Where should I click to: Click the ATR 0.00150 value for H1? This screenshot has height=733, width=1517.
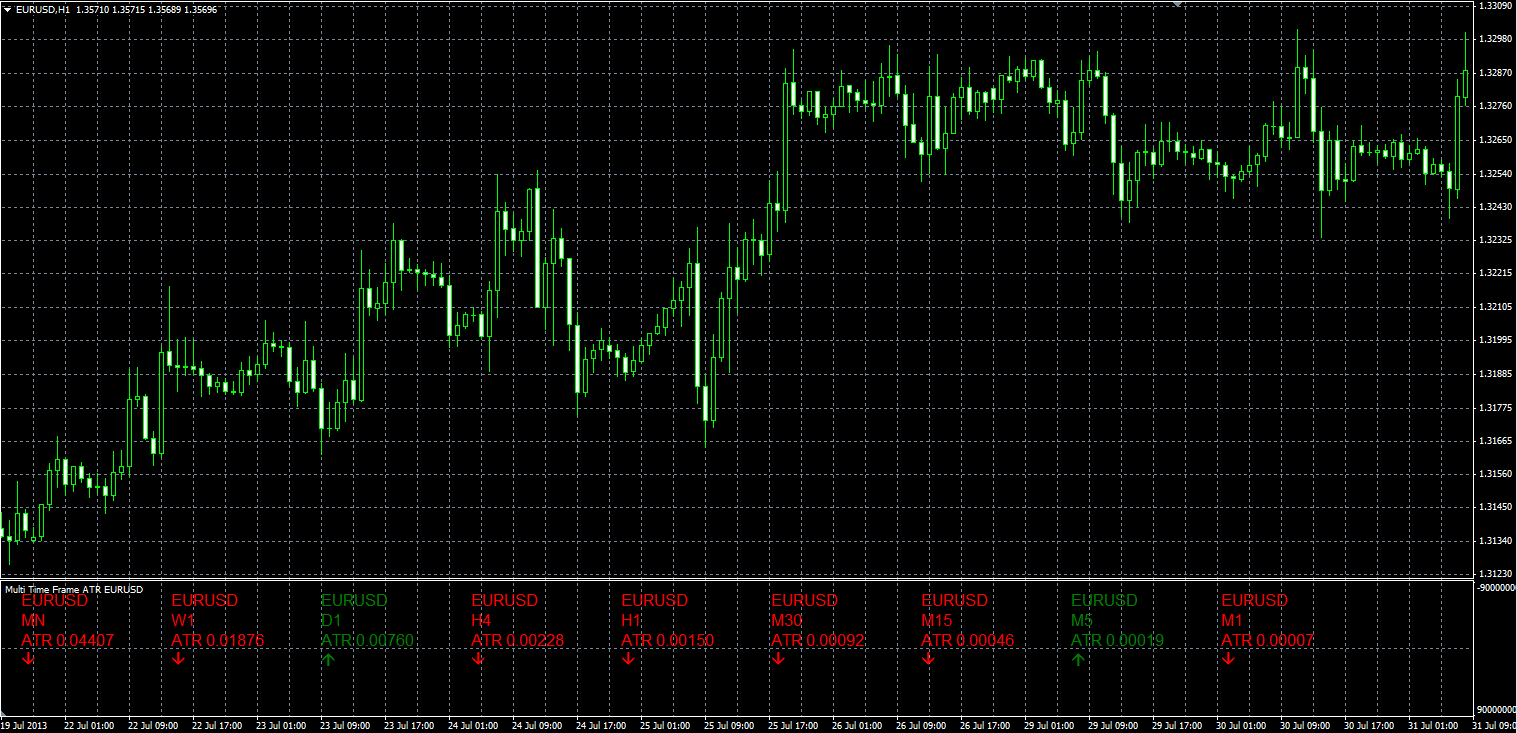pos(668,640)
